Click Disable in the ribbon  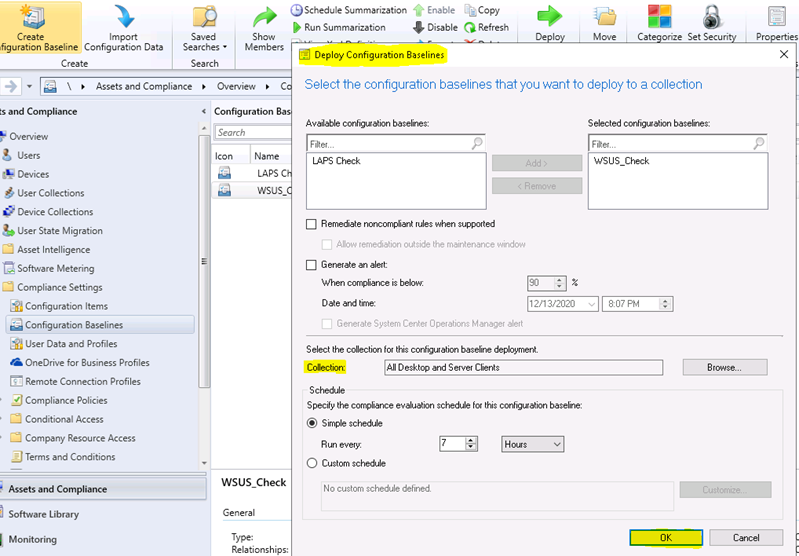[x=435, y=27]
